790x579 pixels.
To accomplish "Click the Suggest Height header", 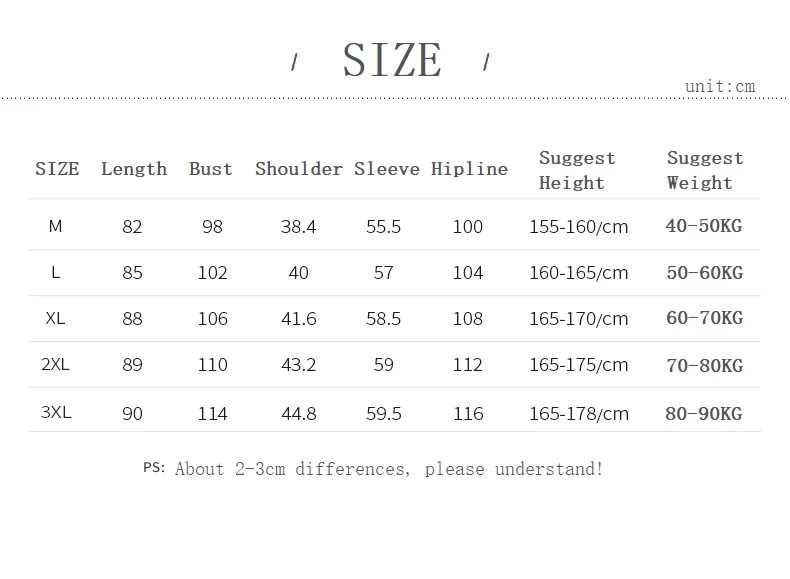I will pyautogui.click(x=577, y=170).
